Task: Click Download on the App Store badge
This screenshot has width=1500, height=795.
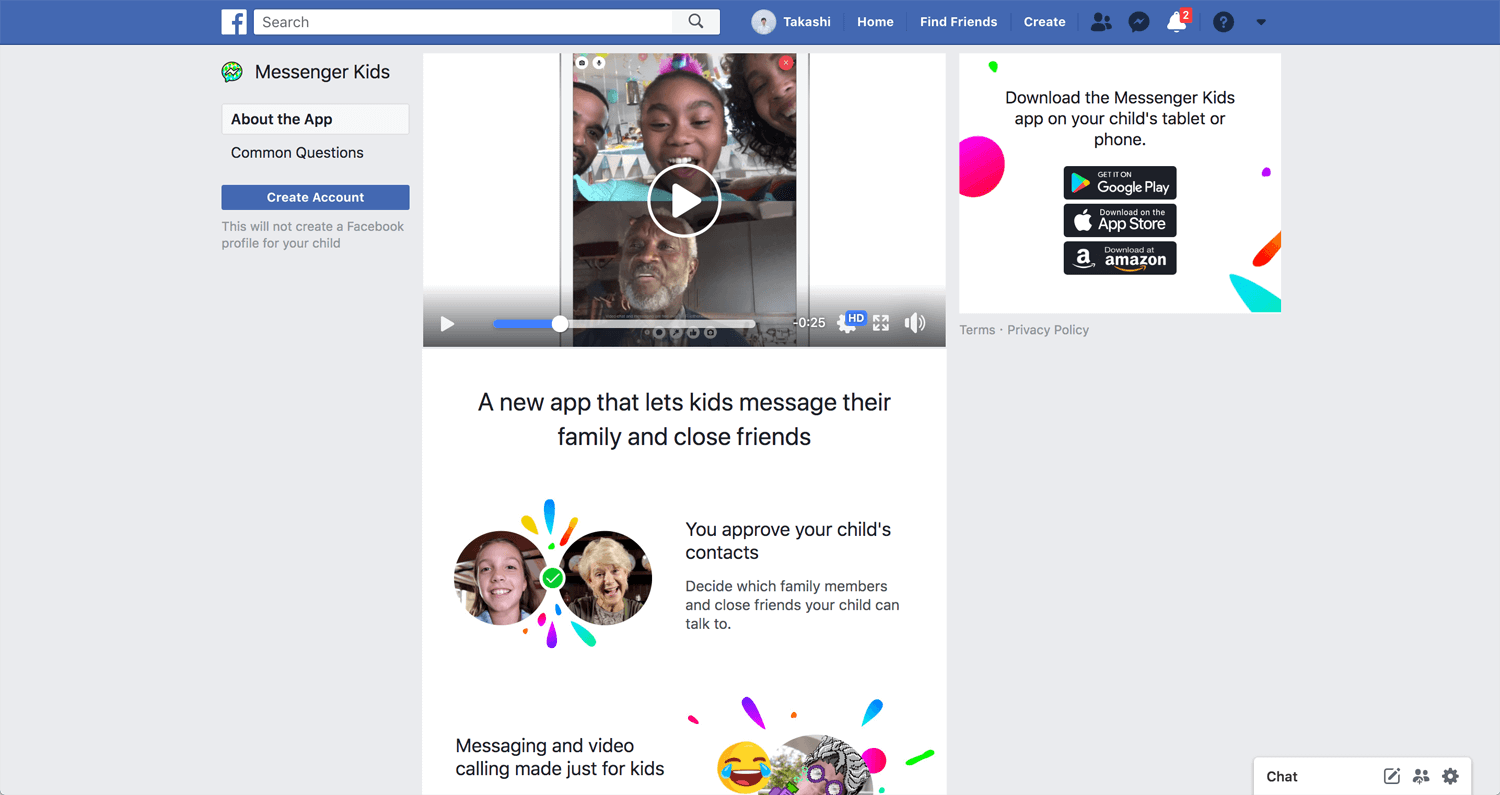Action: coord(1120,220)
